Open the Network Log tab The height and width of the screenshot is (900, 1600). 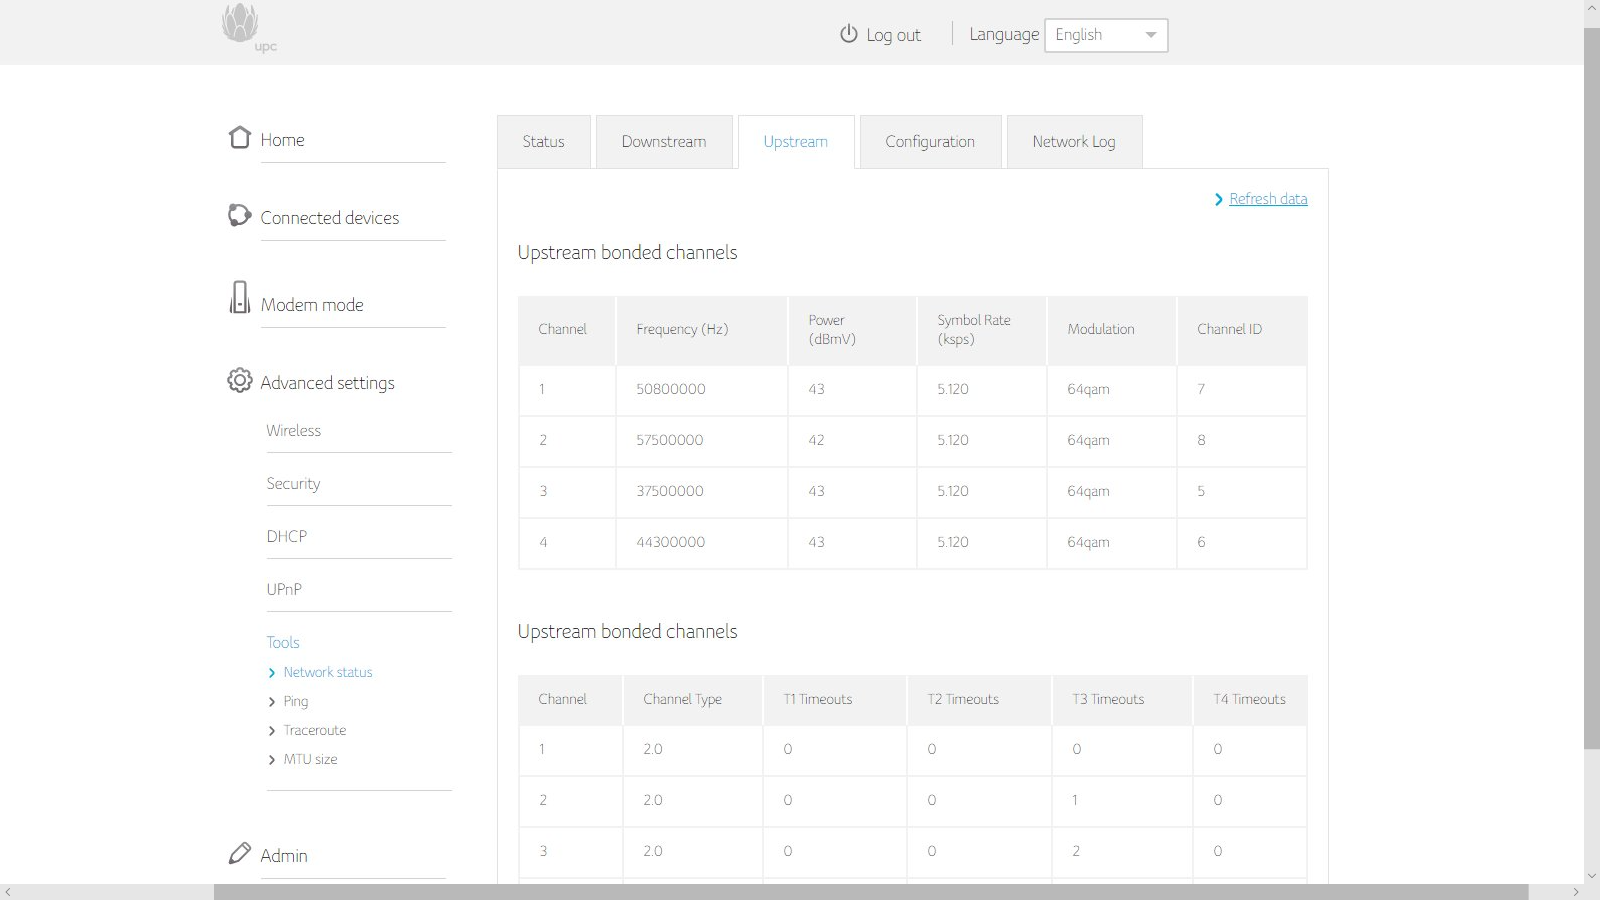coord(1074,142)
